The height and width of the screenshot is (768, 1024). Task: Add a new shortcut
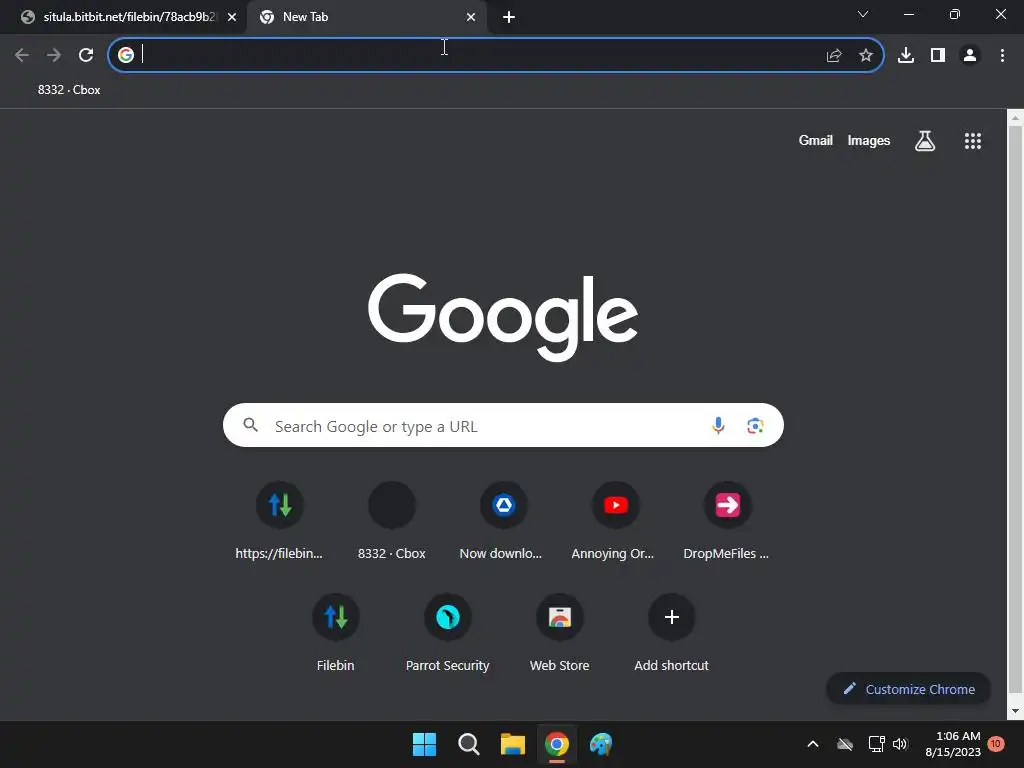click(671, 633)
